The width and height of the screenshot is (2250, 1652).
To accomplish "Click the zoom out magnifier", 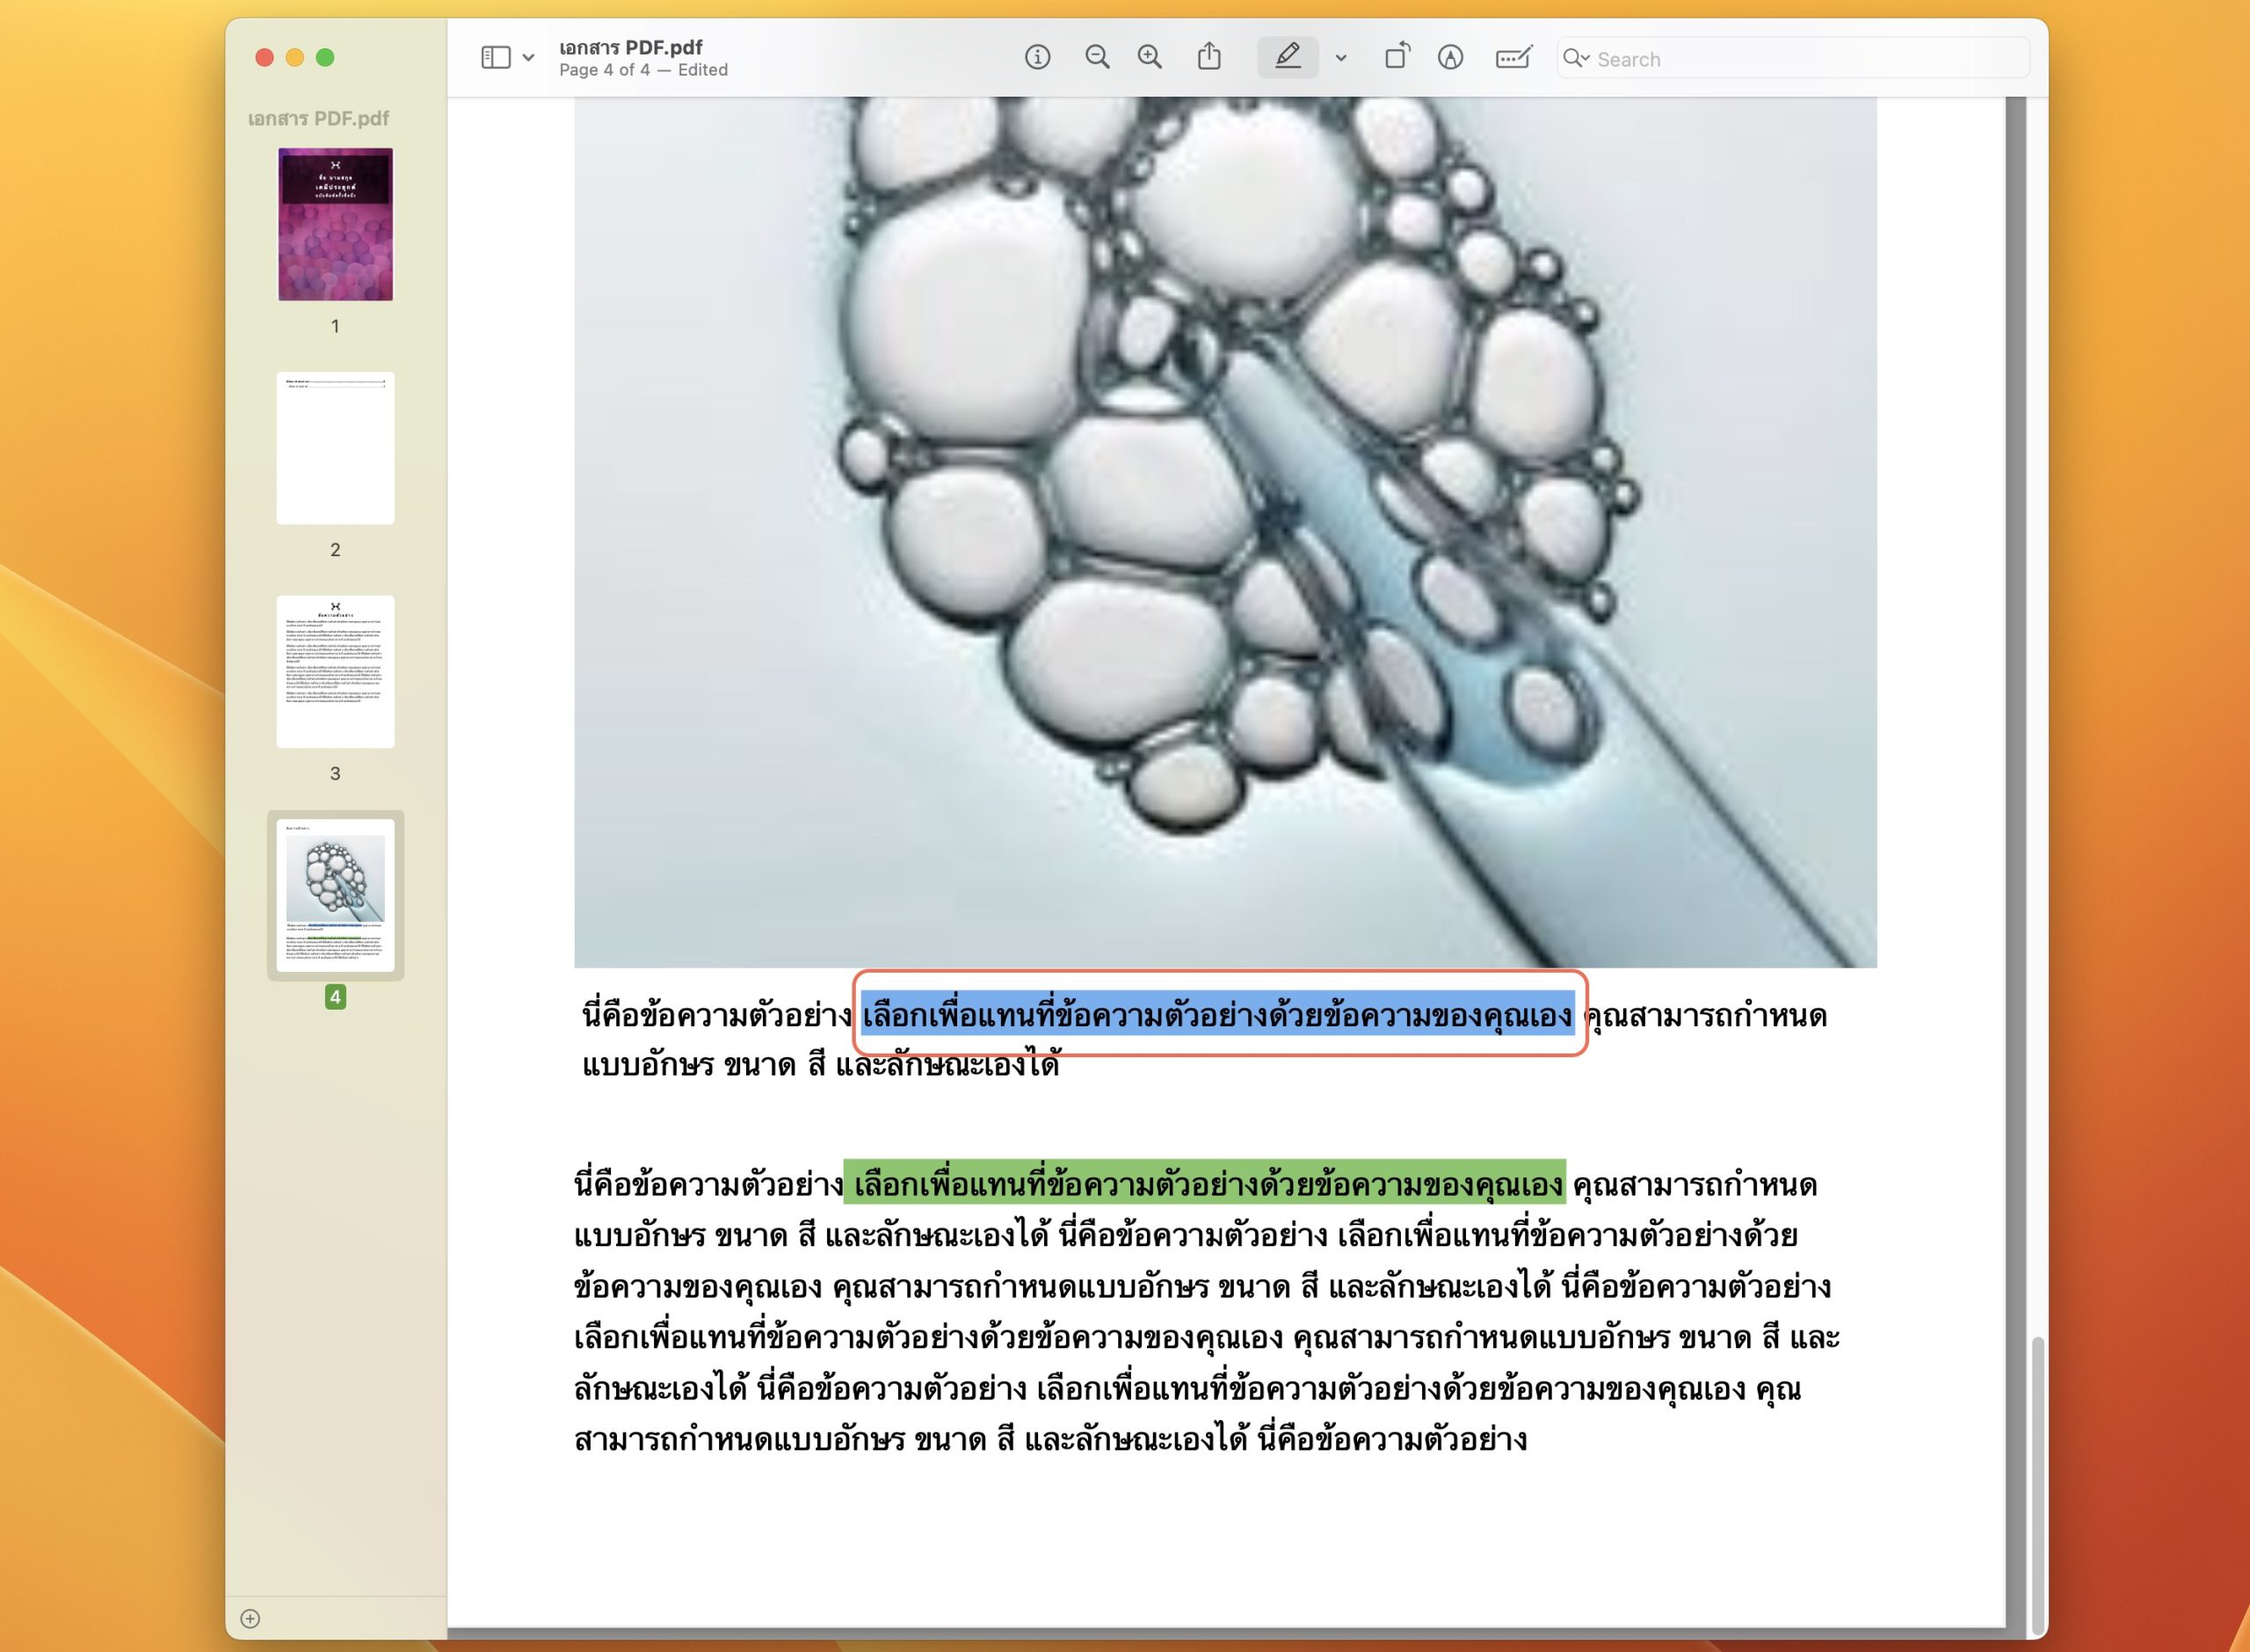I will coord(1097,57).
